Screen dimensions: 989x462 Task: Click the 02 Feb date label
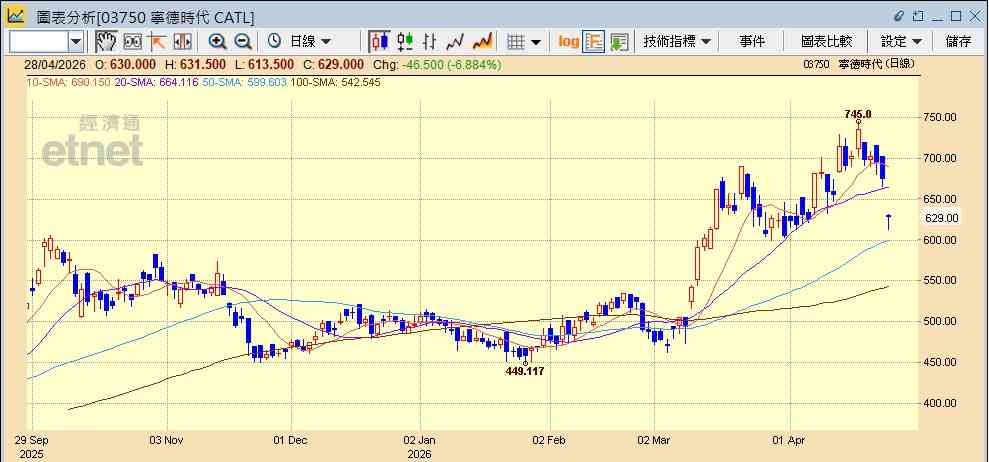[551, 439]
